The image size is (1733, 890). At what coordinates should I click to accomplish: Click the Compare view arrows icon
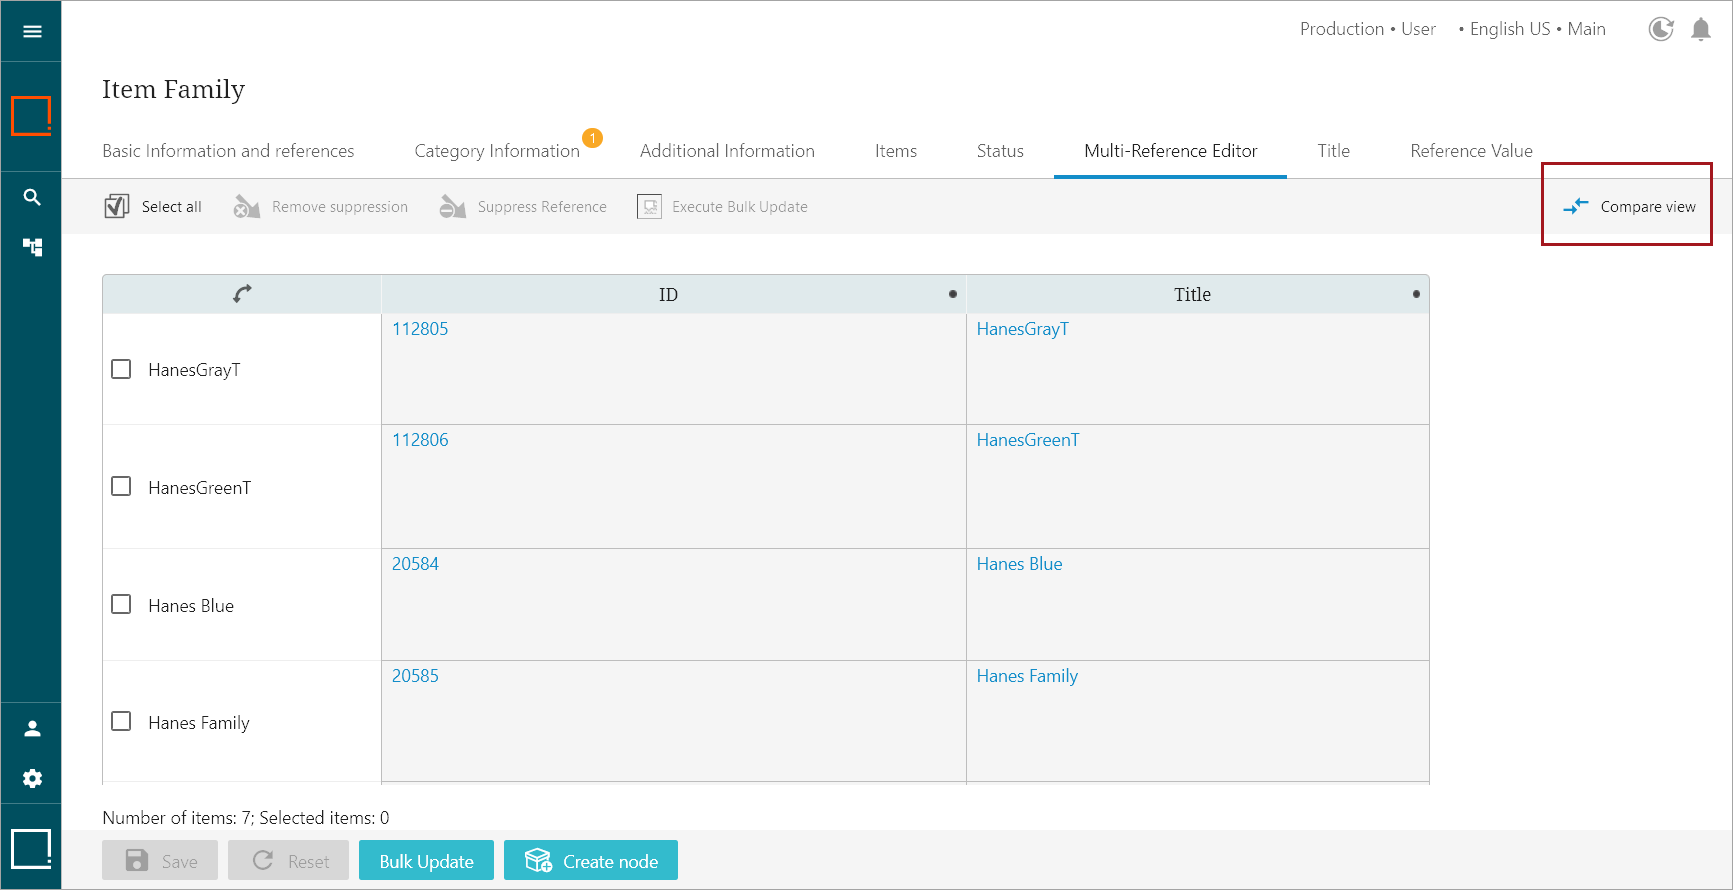[x=1576, y=206]
